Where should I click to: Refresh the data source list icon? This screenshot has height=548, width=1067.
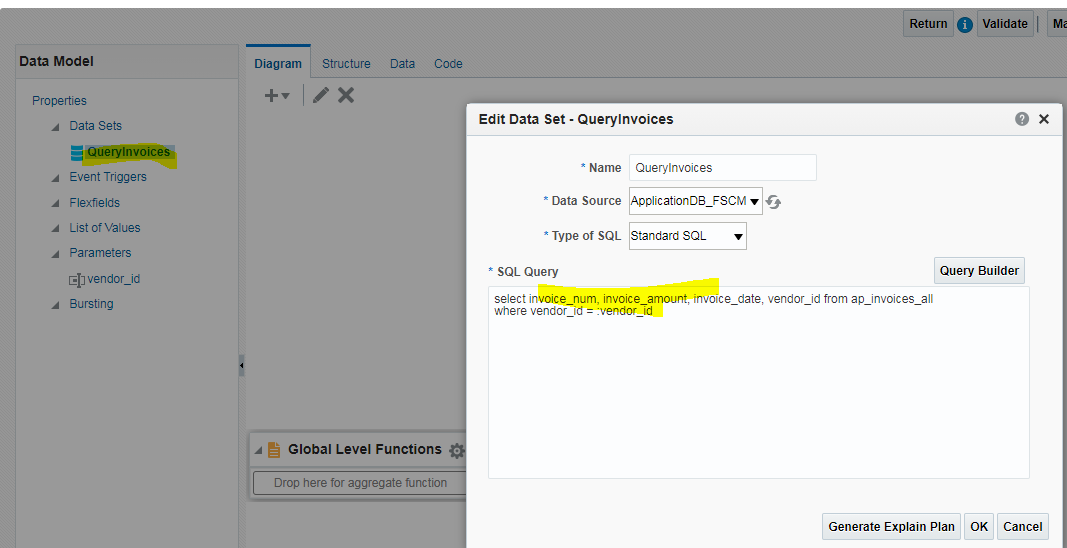tap(774, 202)
